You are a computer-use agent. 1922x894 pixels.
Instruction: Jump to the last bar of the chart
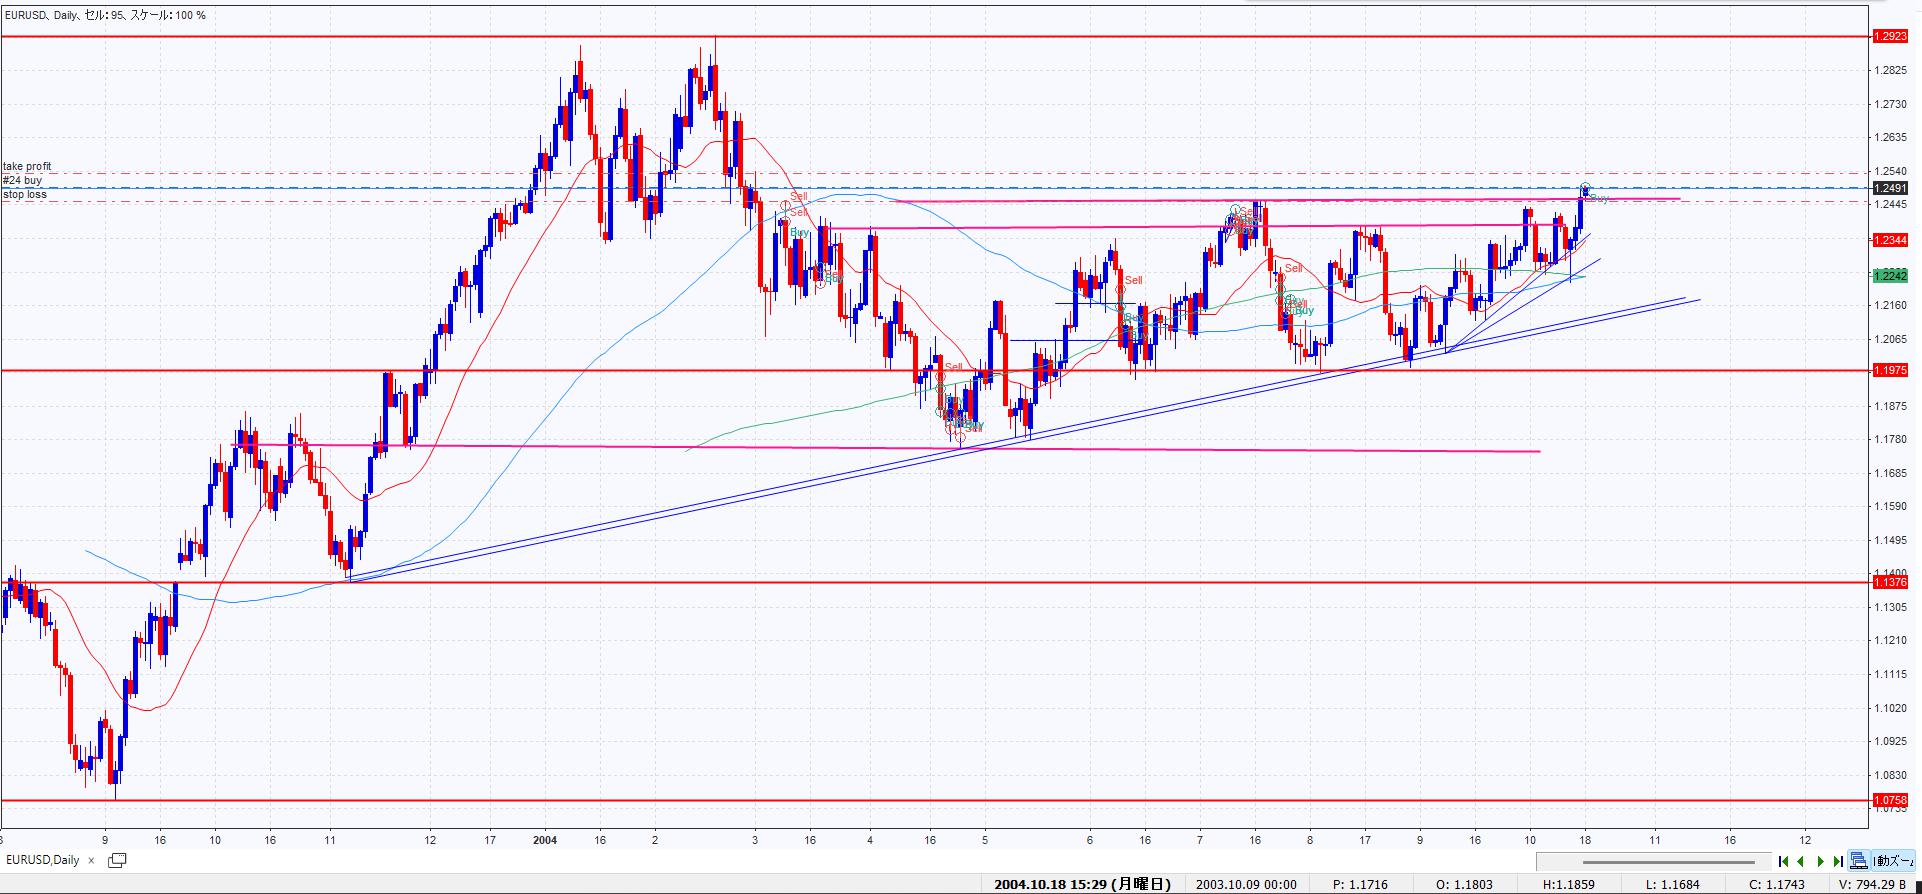click(1838, 861)
